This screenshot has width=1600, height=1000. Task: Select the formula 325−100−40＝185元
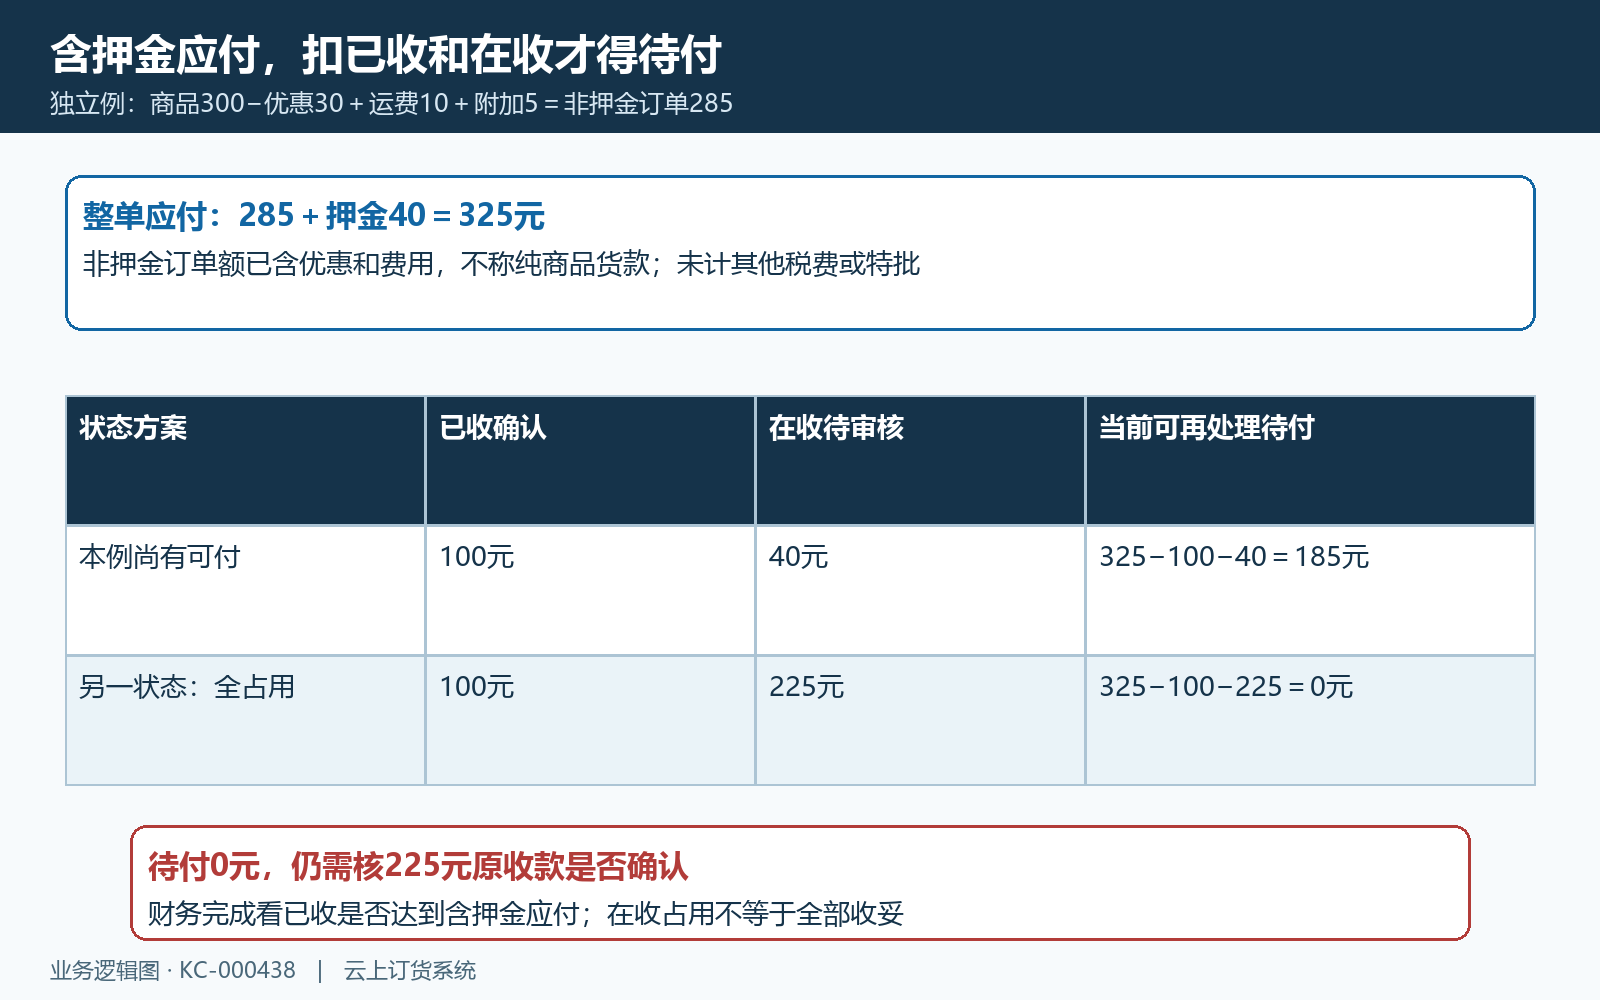1234,557
